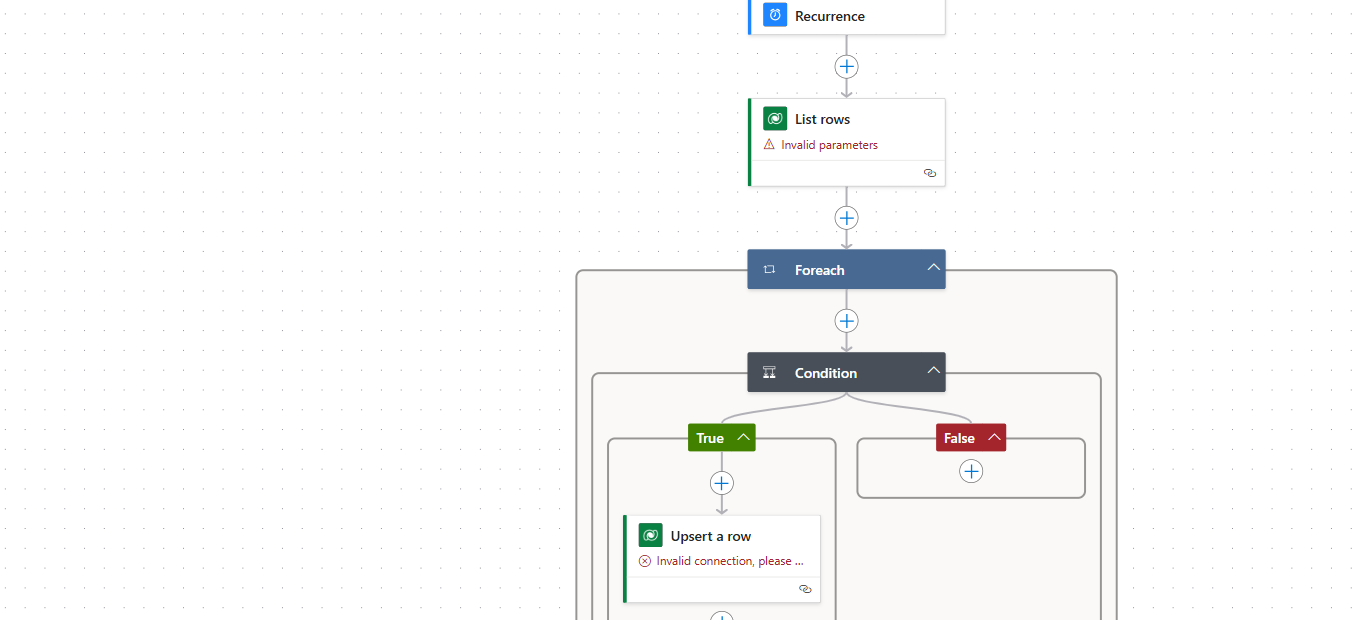Click the Condition branch icon
Image resolution: width=1363 pixels, height=620 pixels.
click(769, 373)
